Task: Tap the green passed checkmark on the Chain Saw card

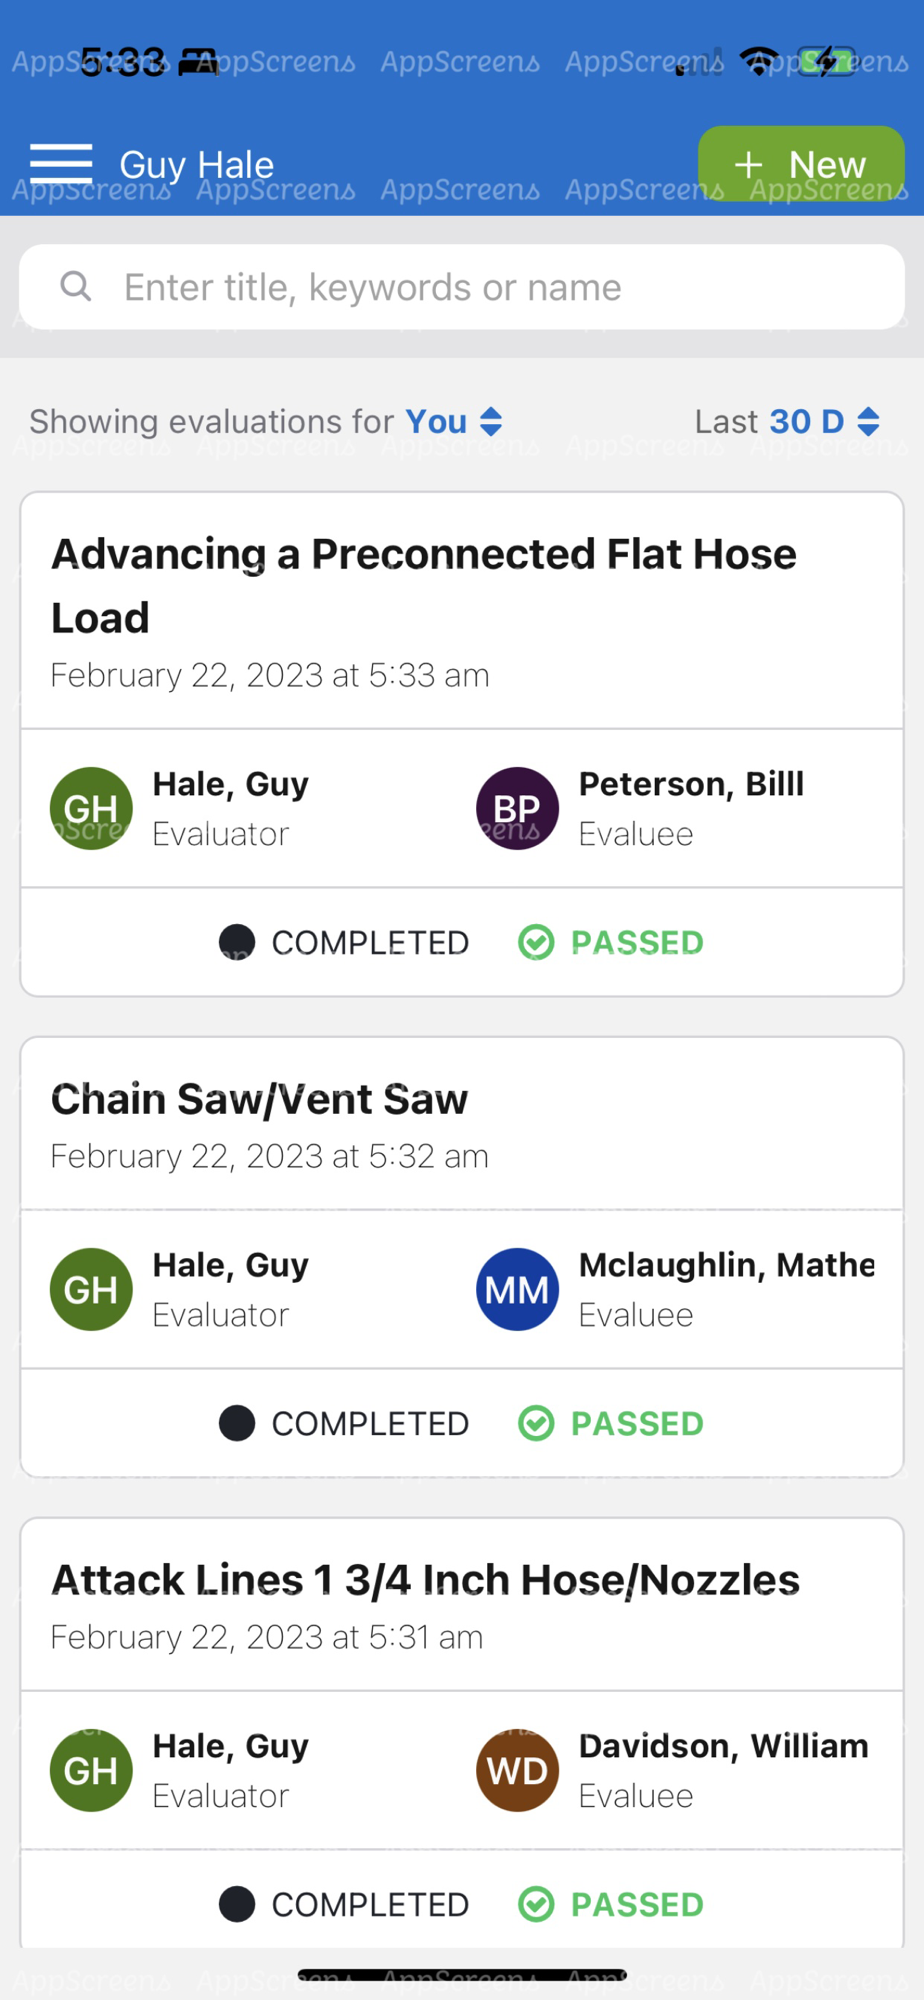Action: coord(536,1423)
